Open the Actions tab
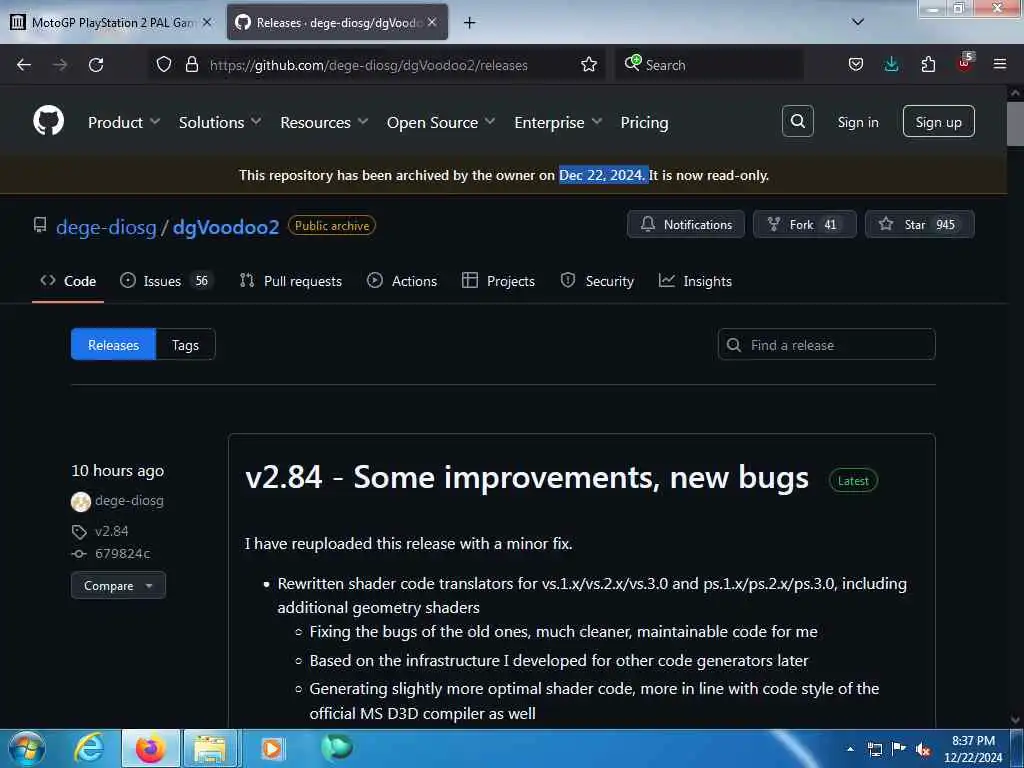This screenshot has height=768, width=1024. (x=402, y=281)
